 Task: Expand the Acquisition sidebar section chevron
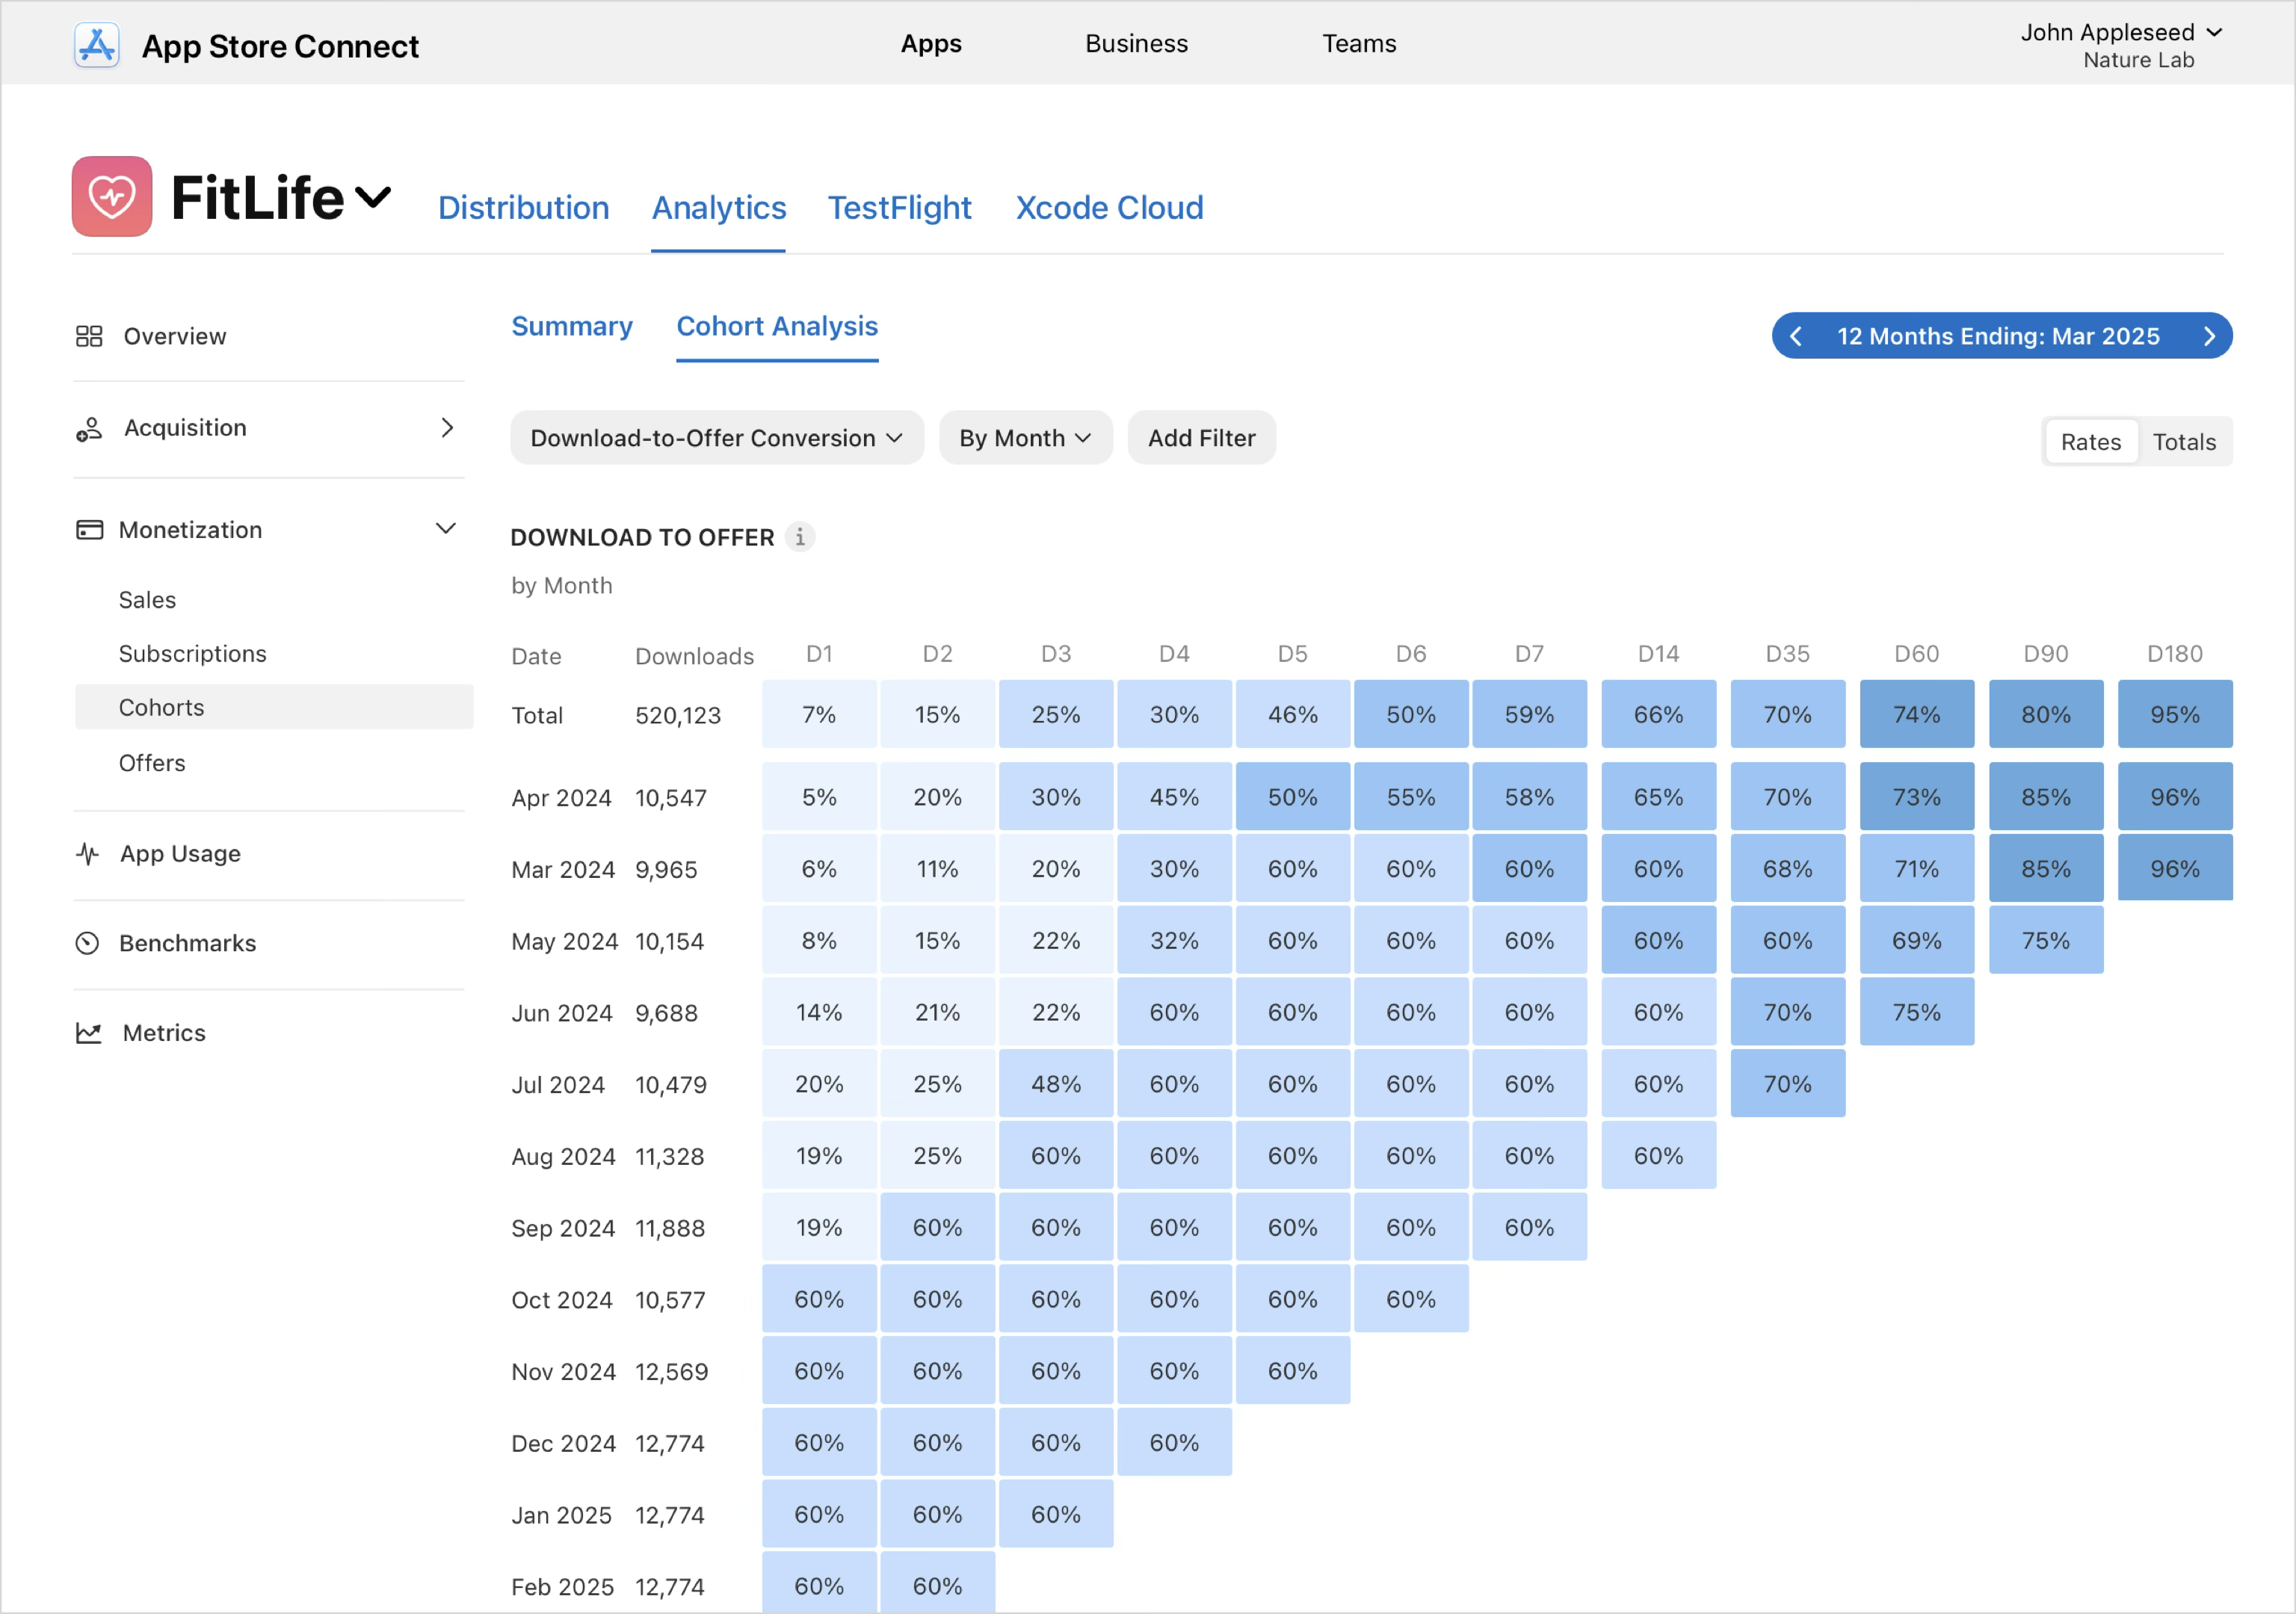[x=447, y=428]
